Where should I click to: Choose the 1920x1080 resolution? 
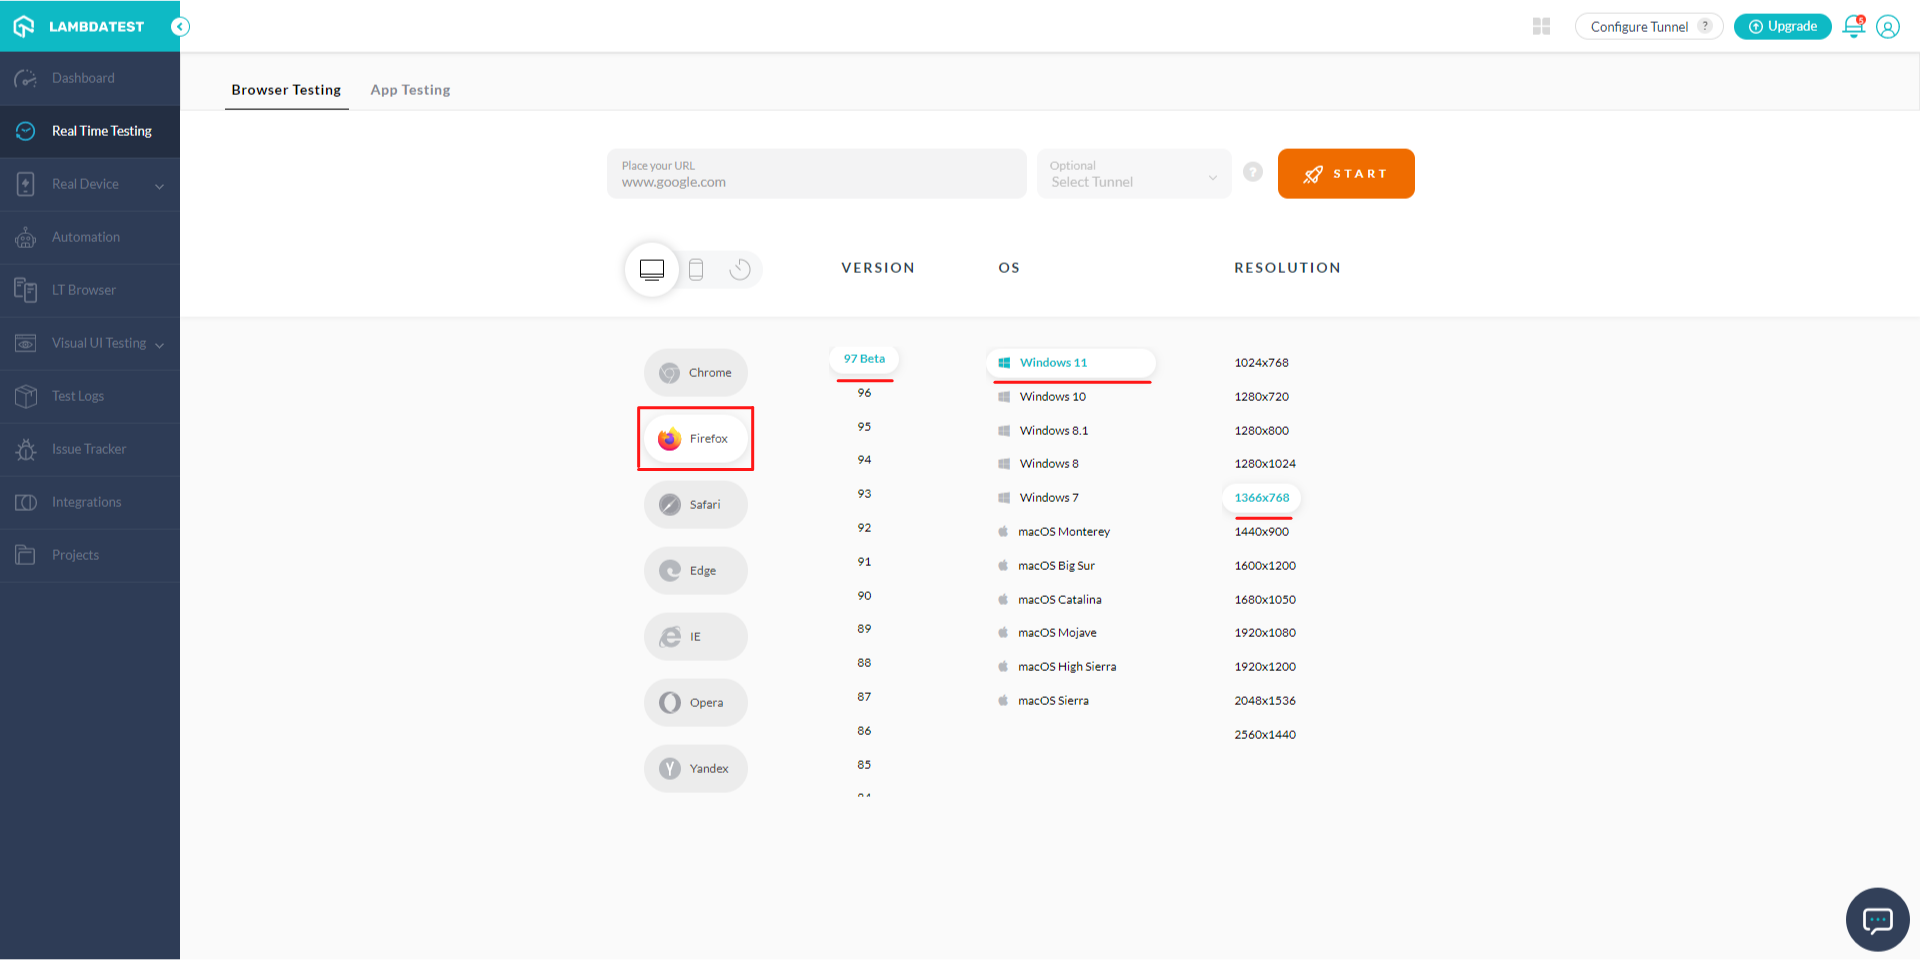1265,633
